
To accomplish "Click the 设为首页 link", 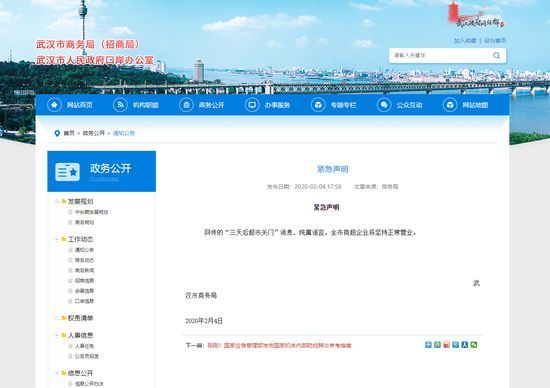I will pos(495,41).
